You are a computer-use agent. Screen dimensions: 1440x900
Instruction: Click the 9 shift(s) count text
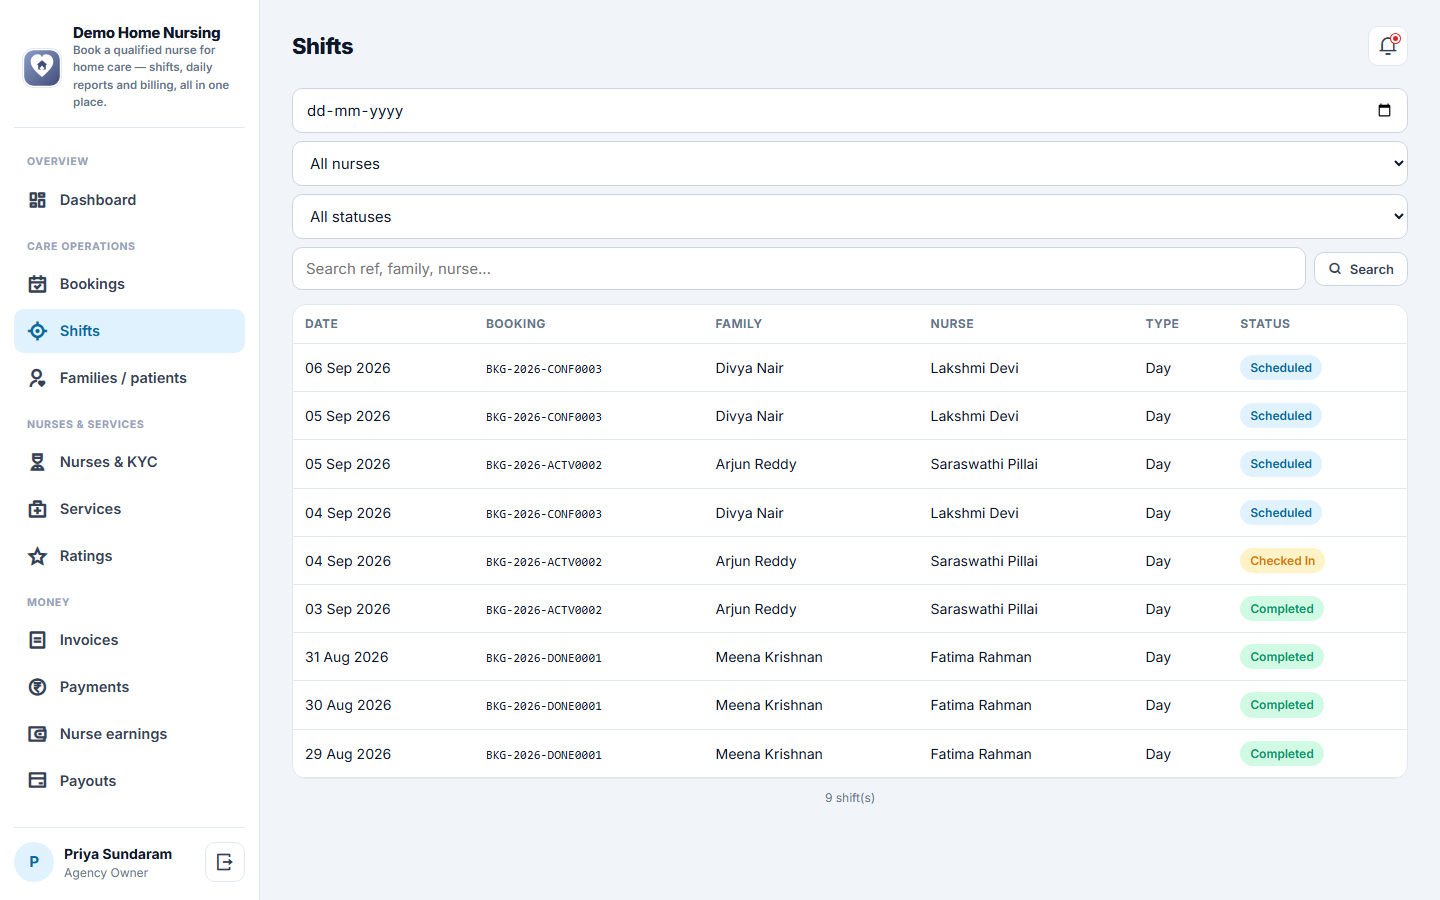pyautogui.click(x=850, y=798)
